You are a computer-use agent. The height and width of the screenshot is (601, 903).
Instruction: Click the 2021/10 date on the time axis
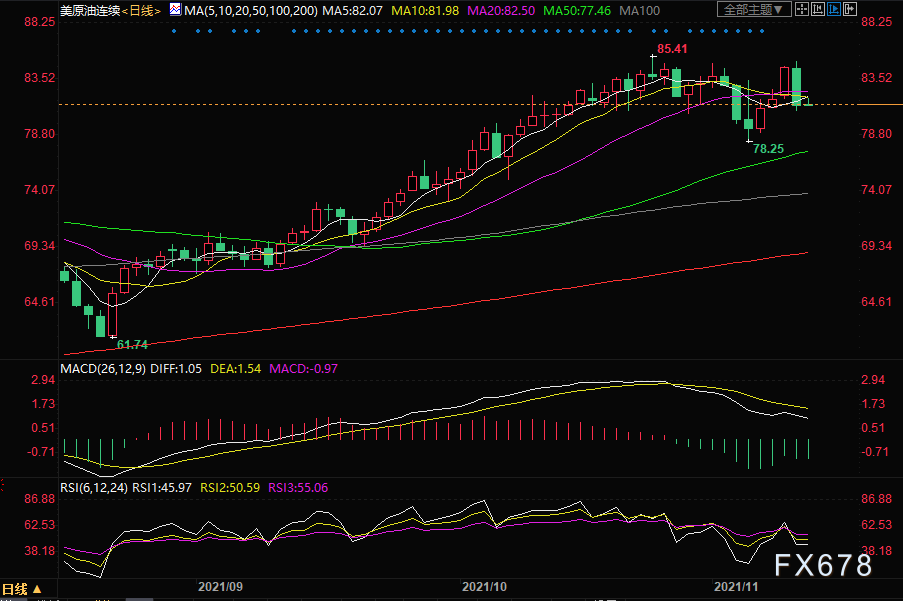[484, 587]
